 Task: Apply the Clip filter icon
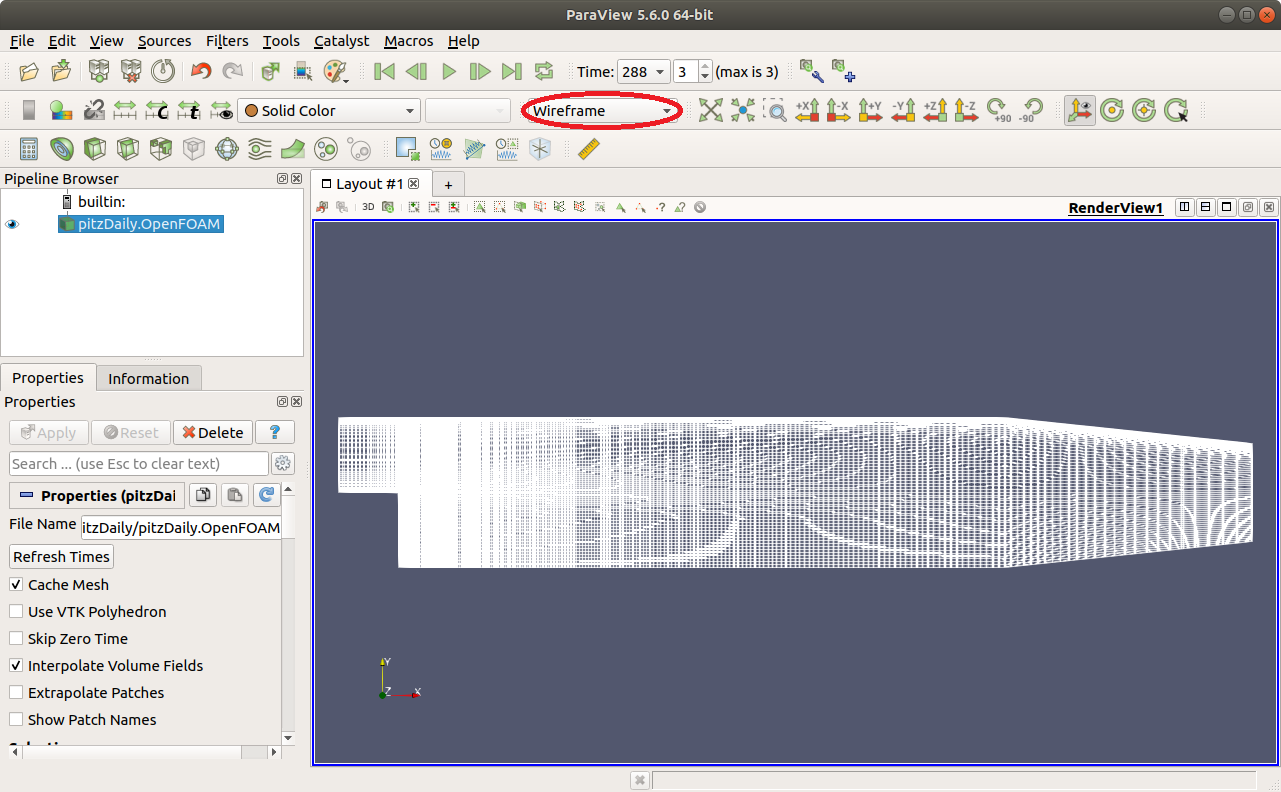(95, 150)
